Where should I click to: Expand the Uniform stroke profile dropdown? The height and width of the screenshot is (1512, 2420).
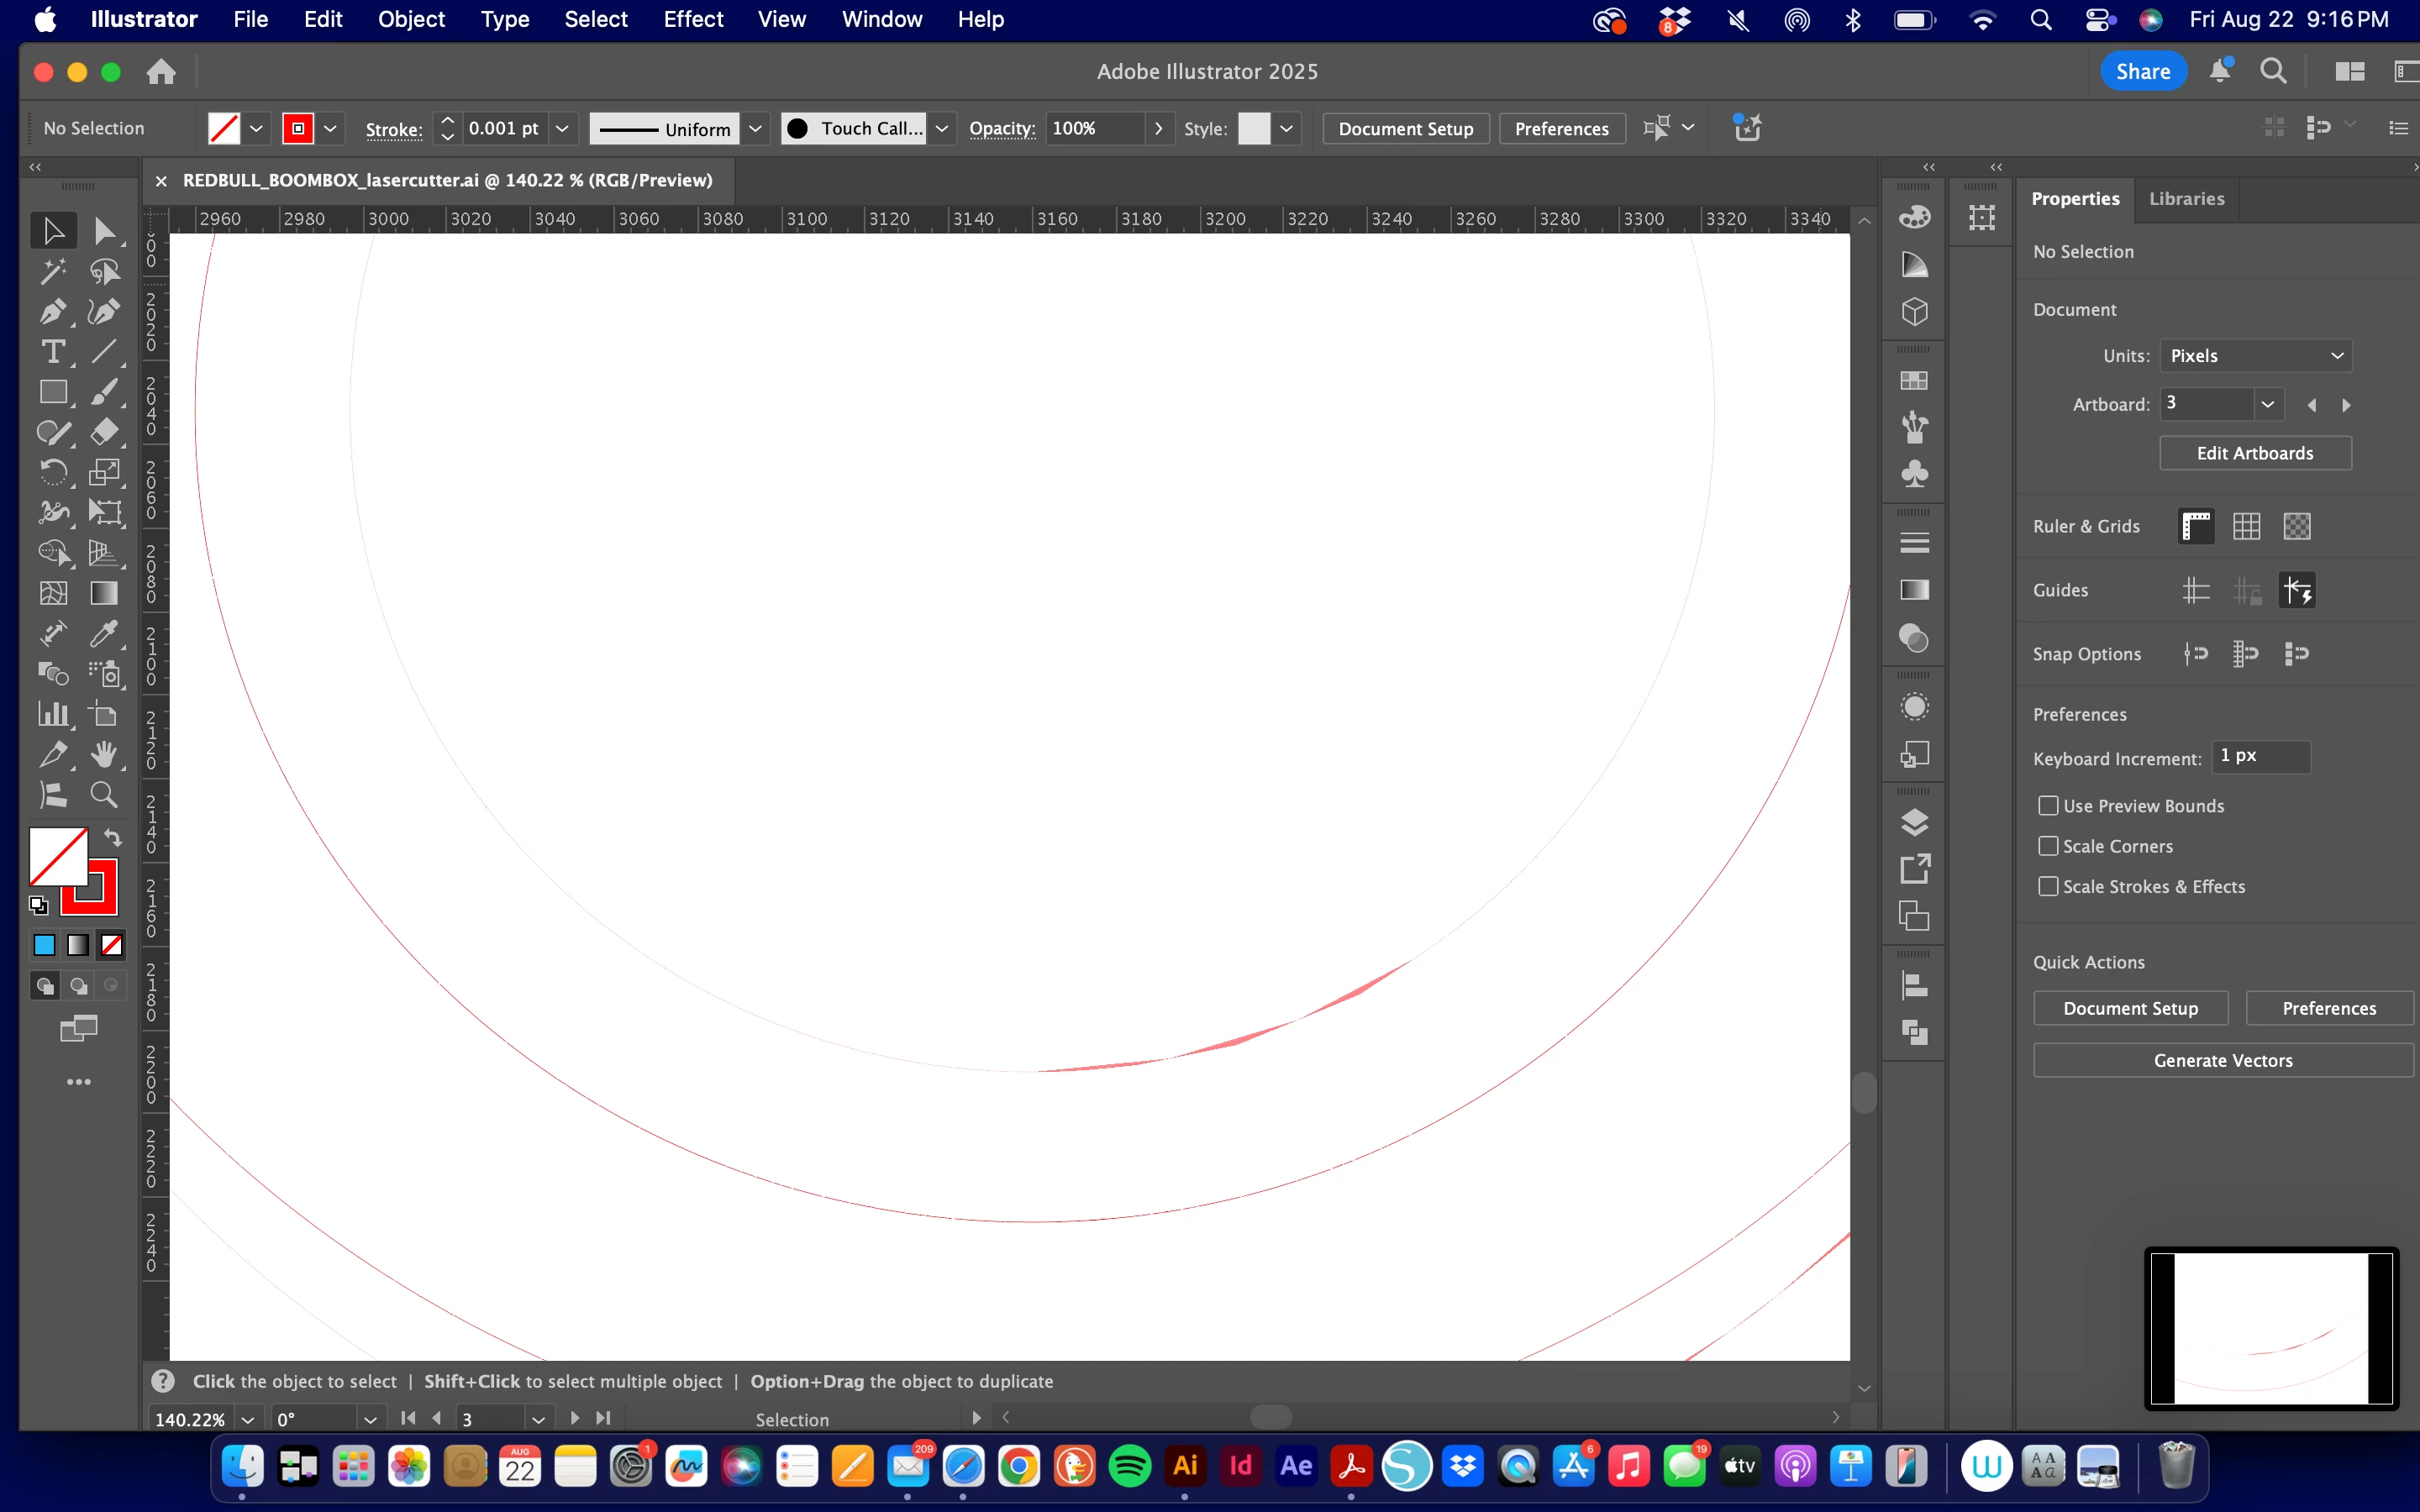755,129
